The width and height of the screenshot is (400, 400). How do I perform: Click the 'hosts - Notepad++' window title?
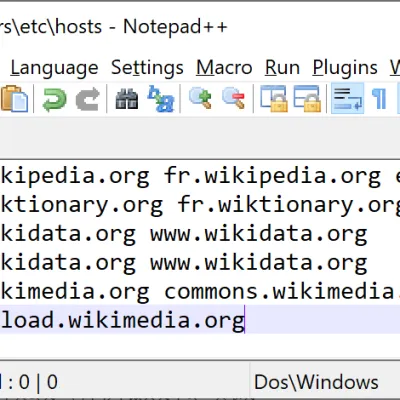(x=141, y=27)
